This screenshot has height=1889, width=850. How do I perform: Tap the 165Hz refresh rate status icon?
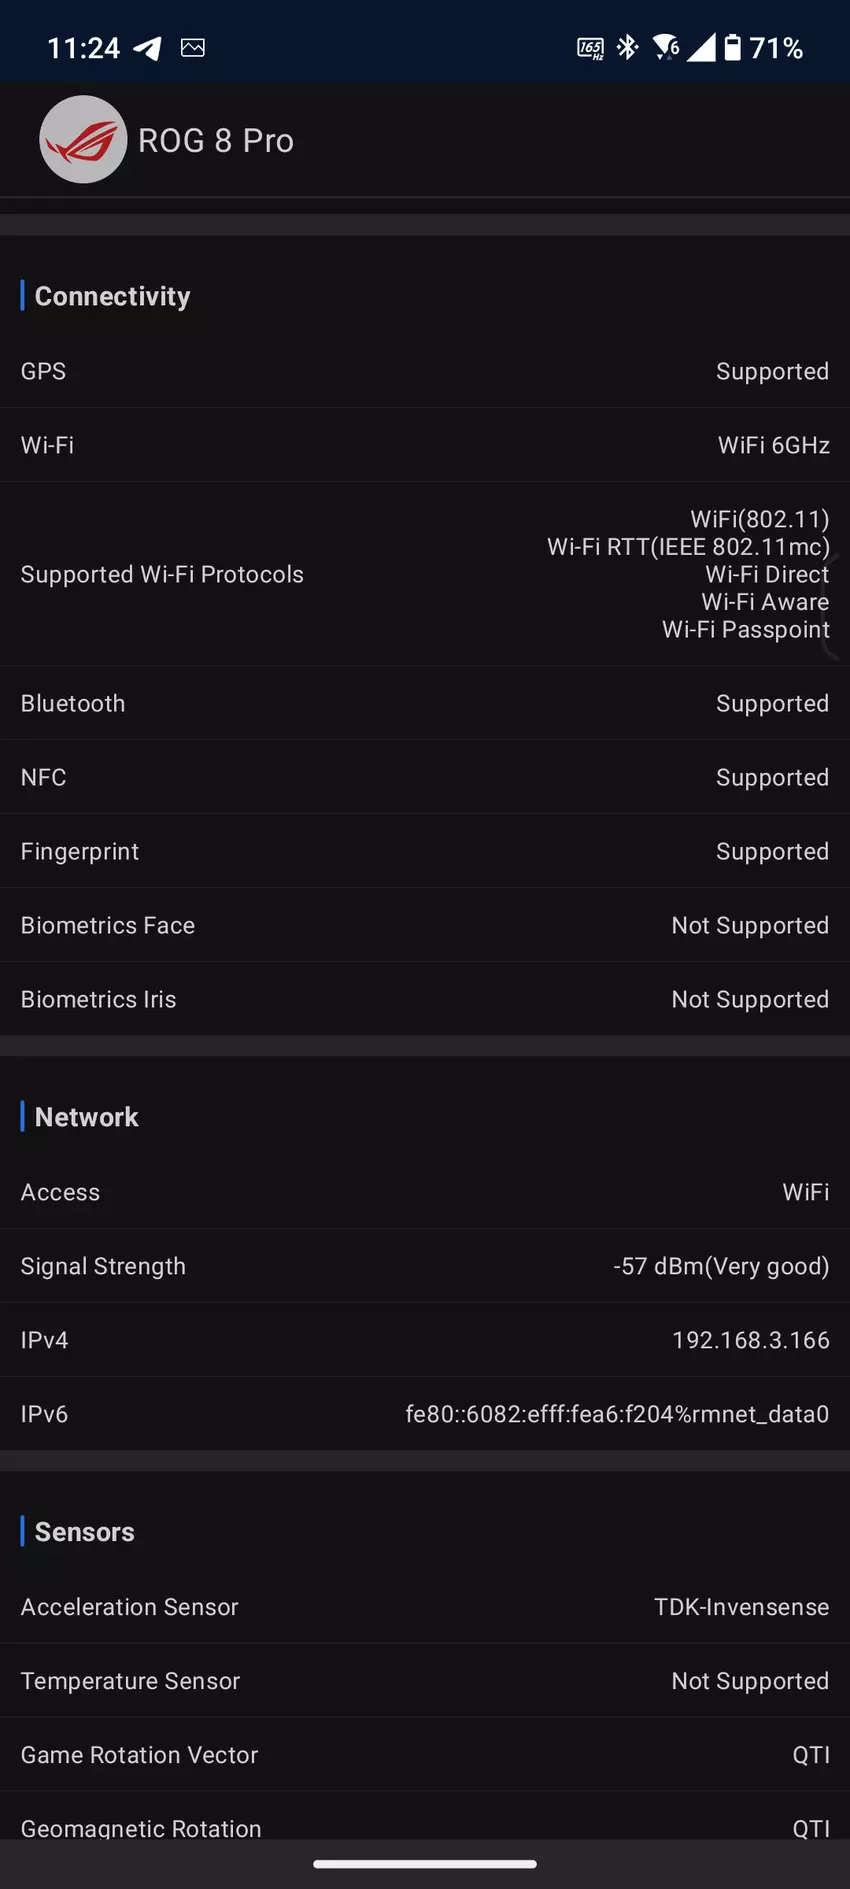[590, 48]
